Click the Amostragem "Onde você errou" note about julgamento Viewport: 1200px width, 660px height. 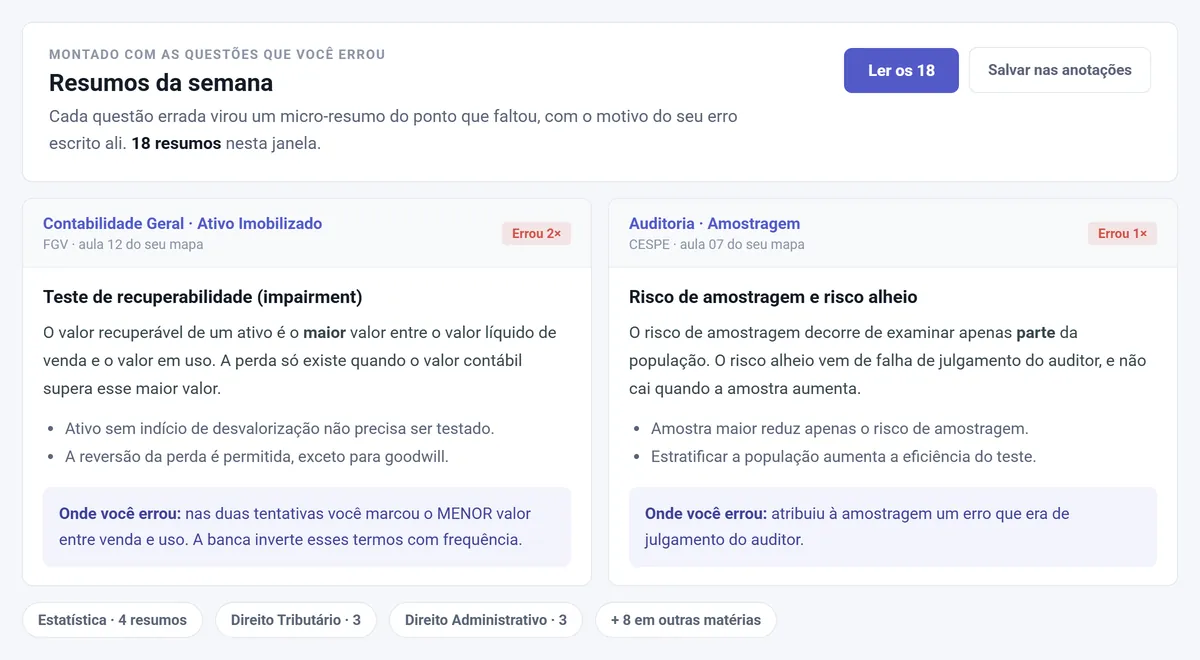coord(893,527)
